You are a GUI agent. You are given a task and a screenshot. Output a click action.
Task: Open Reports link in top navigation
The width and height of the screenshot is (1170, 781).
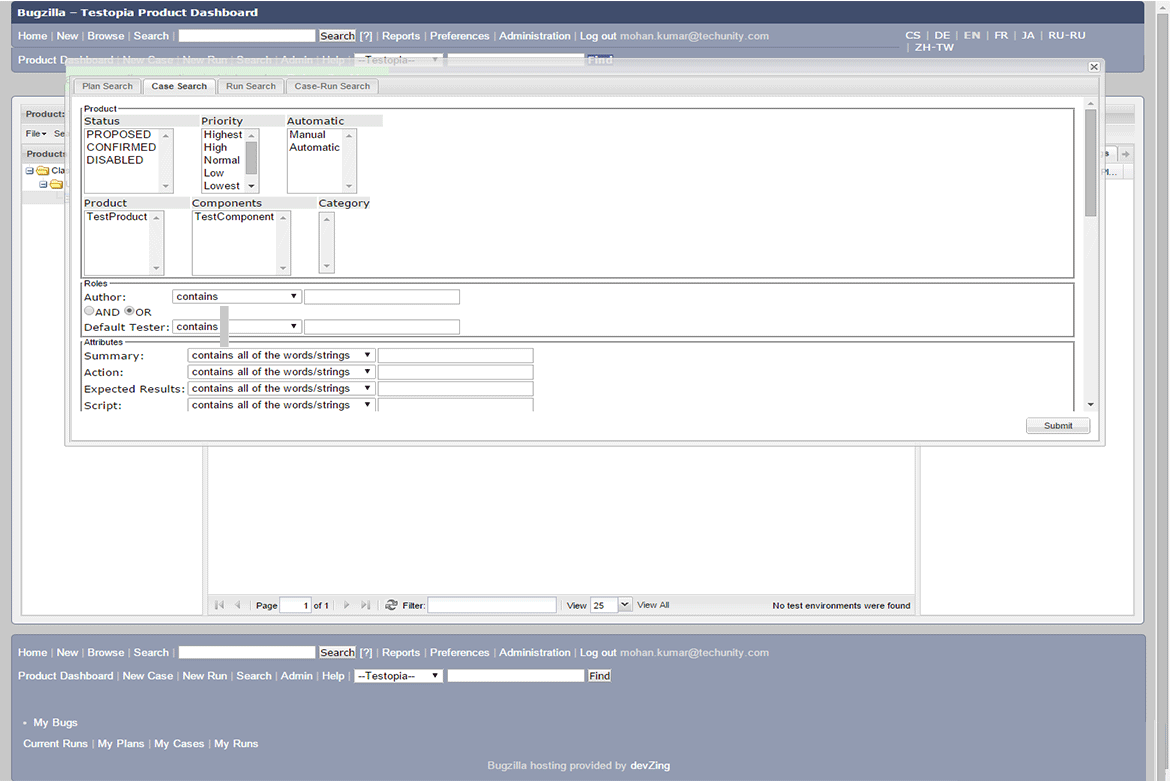401,36
